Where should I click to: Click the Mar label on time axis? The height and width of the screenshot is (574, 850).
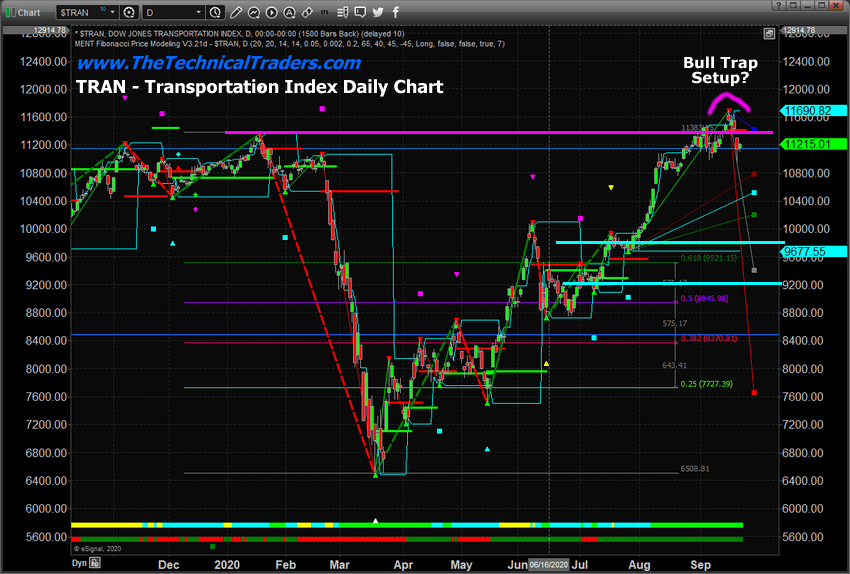(339, 564)
